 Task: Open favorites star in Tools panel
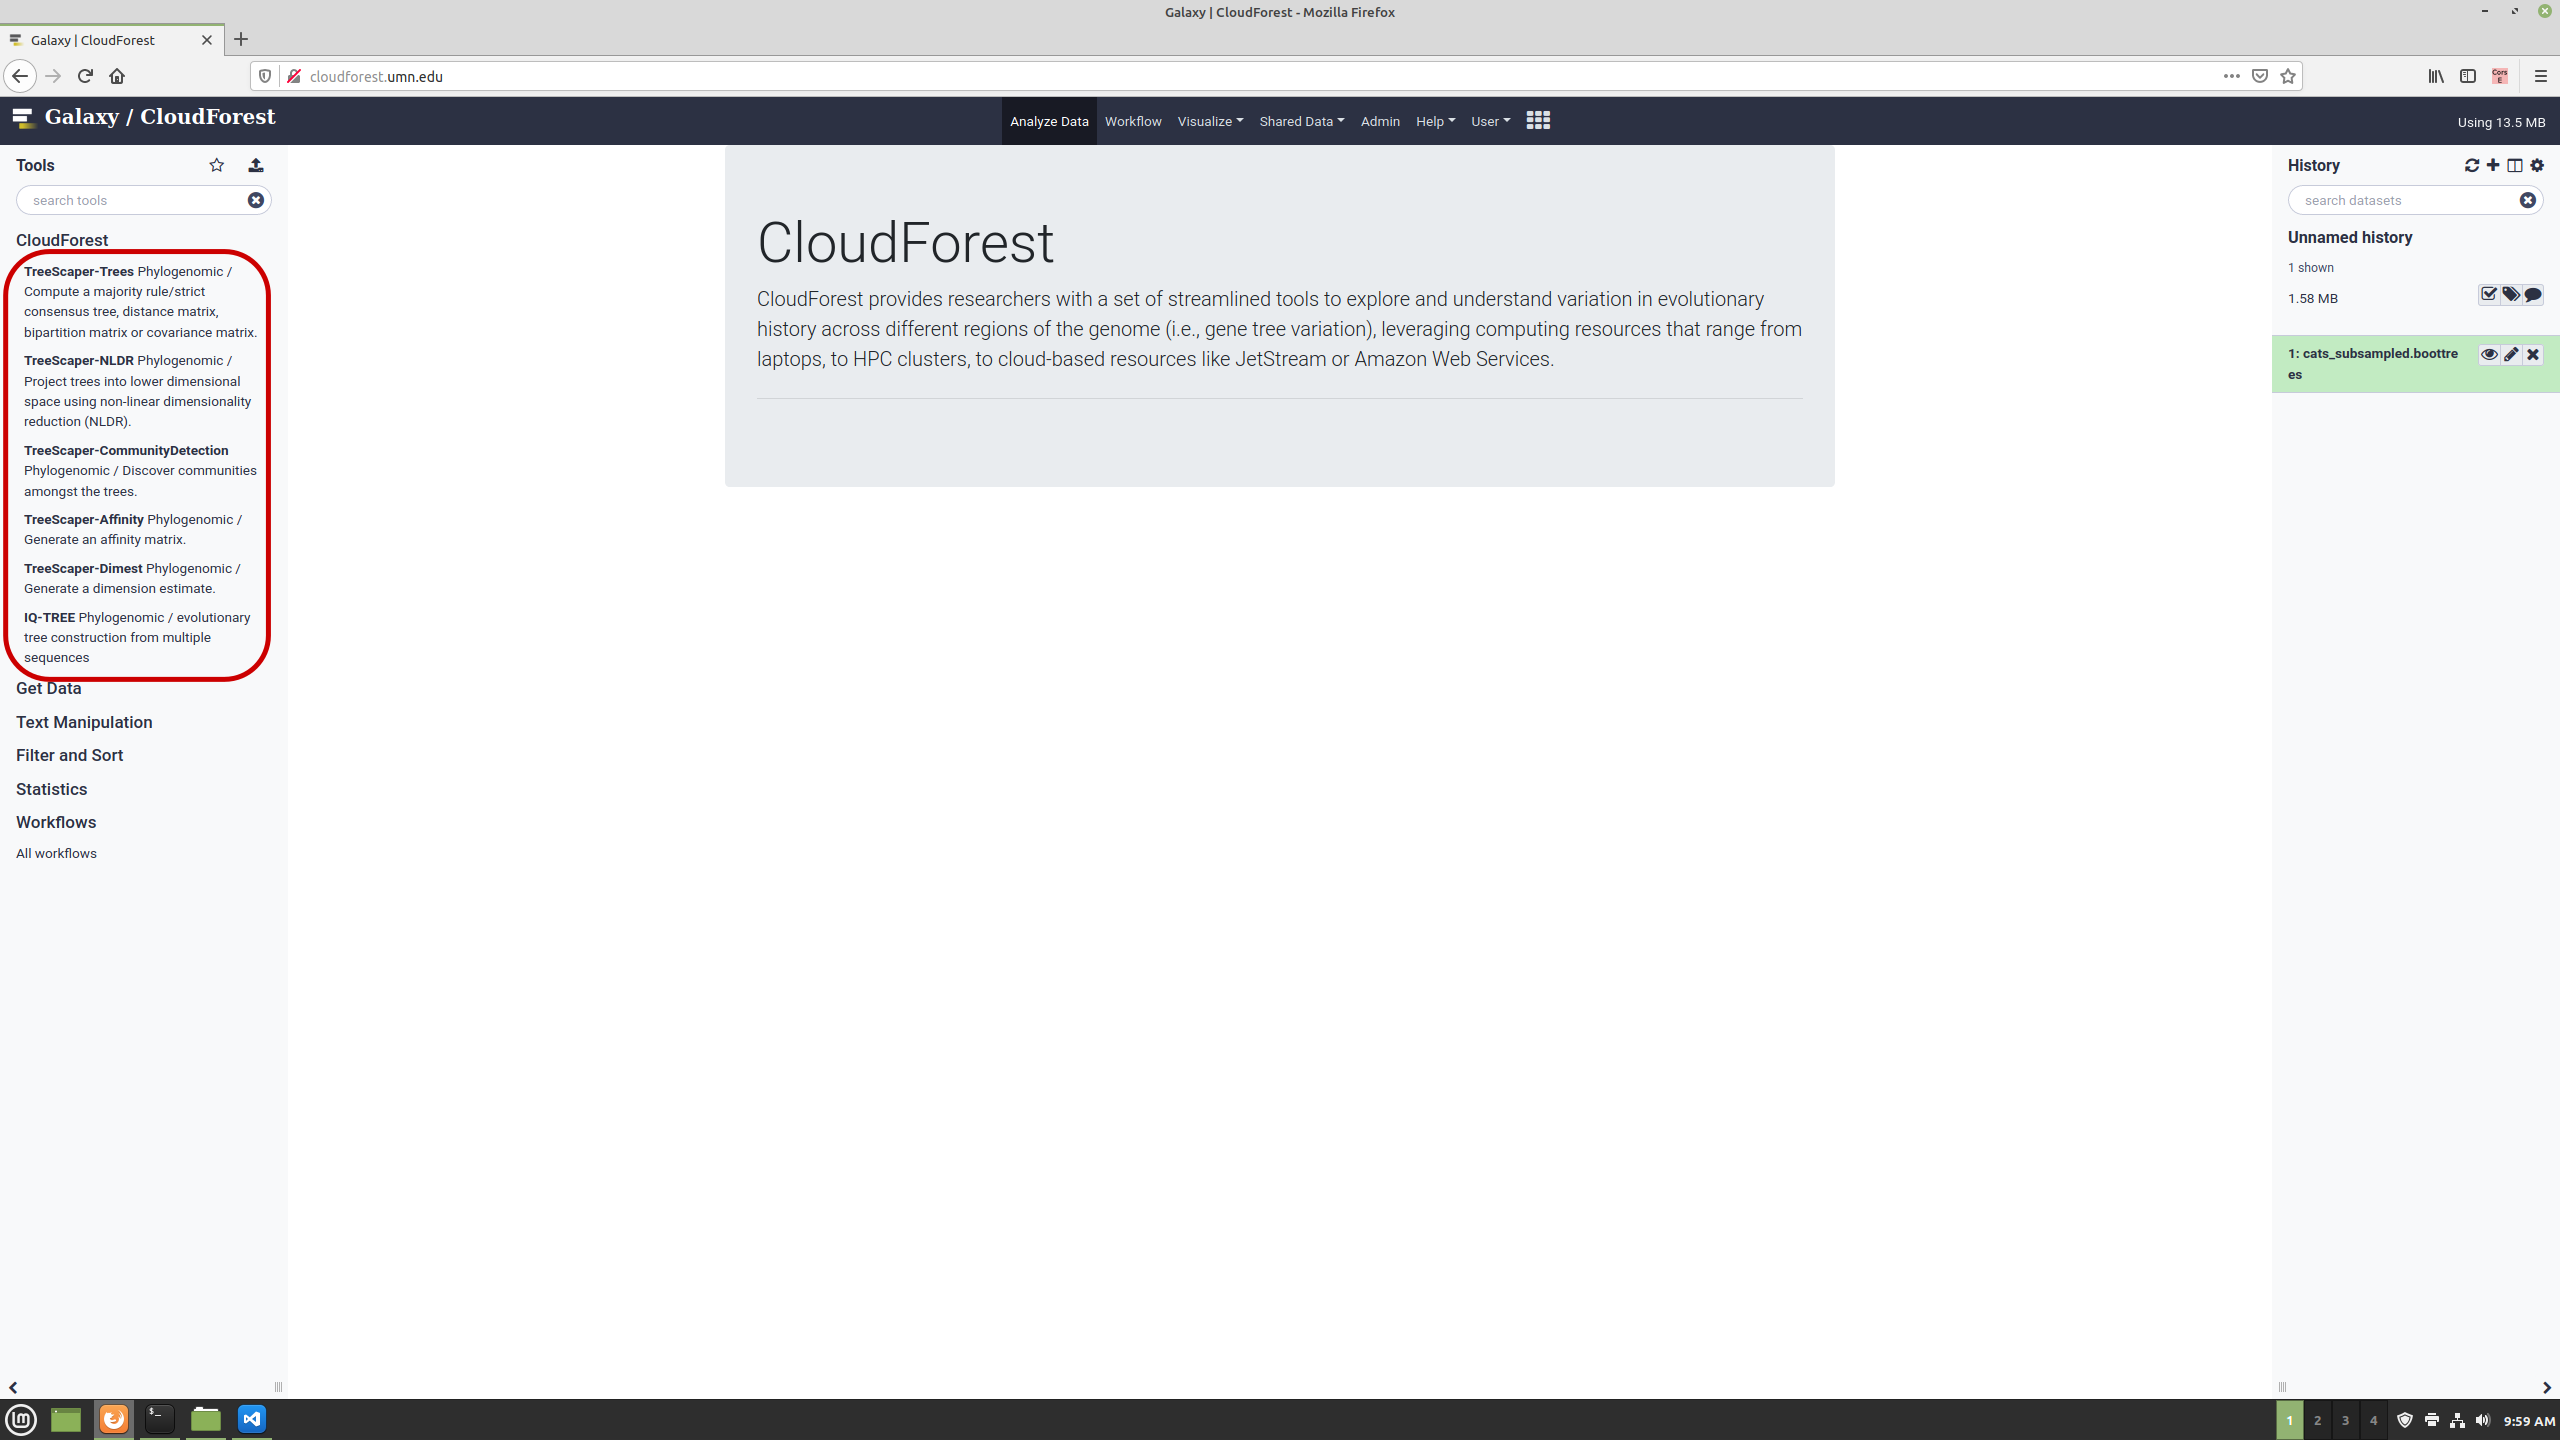tap(217, 165)
